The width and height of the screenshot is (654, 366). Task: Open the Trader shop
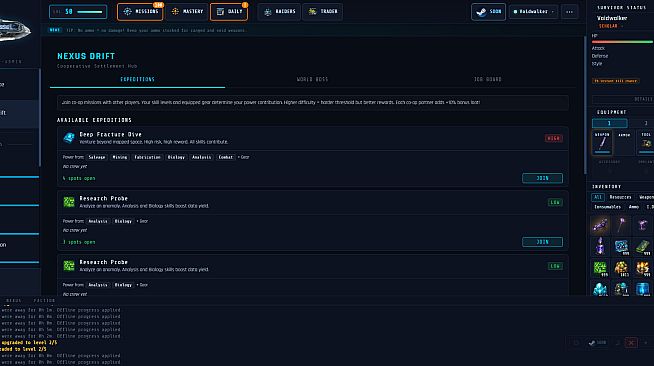pyautogui.click(x=322, y=12)
